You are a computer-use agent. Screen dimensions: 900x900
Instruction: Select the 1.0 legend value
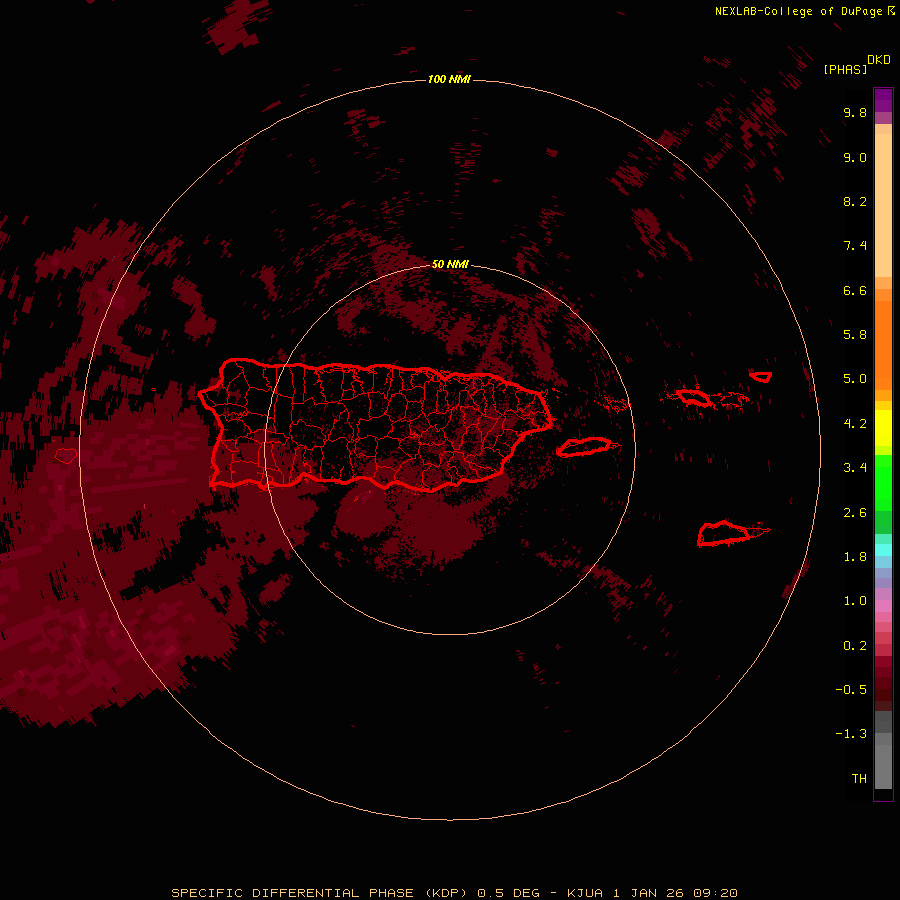[855, 601]
